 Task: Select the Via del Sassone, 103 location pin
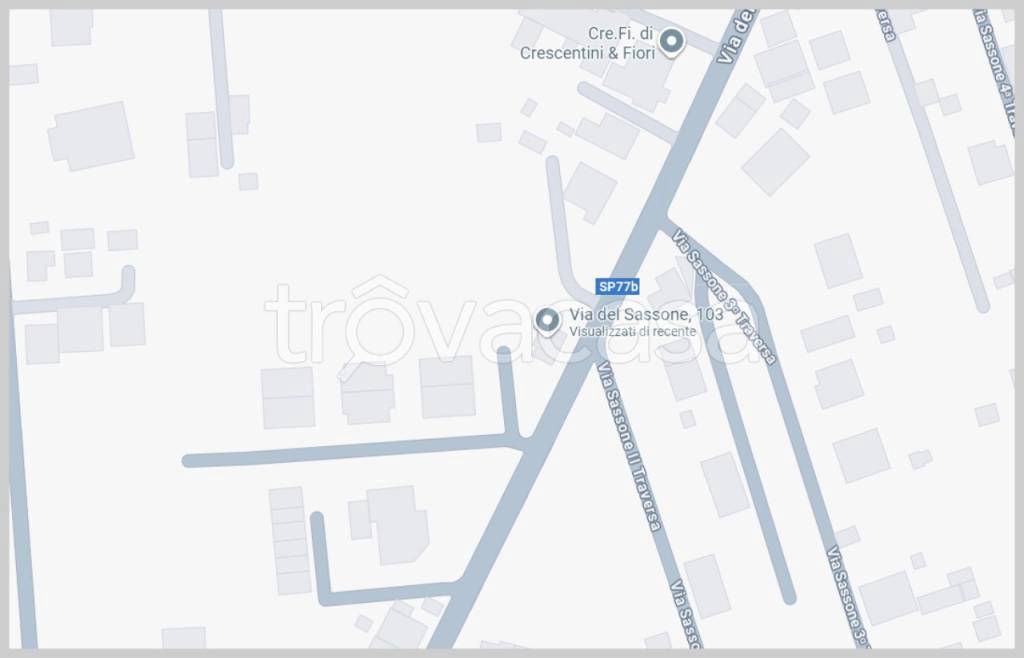(x=547, y=321)
